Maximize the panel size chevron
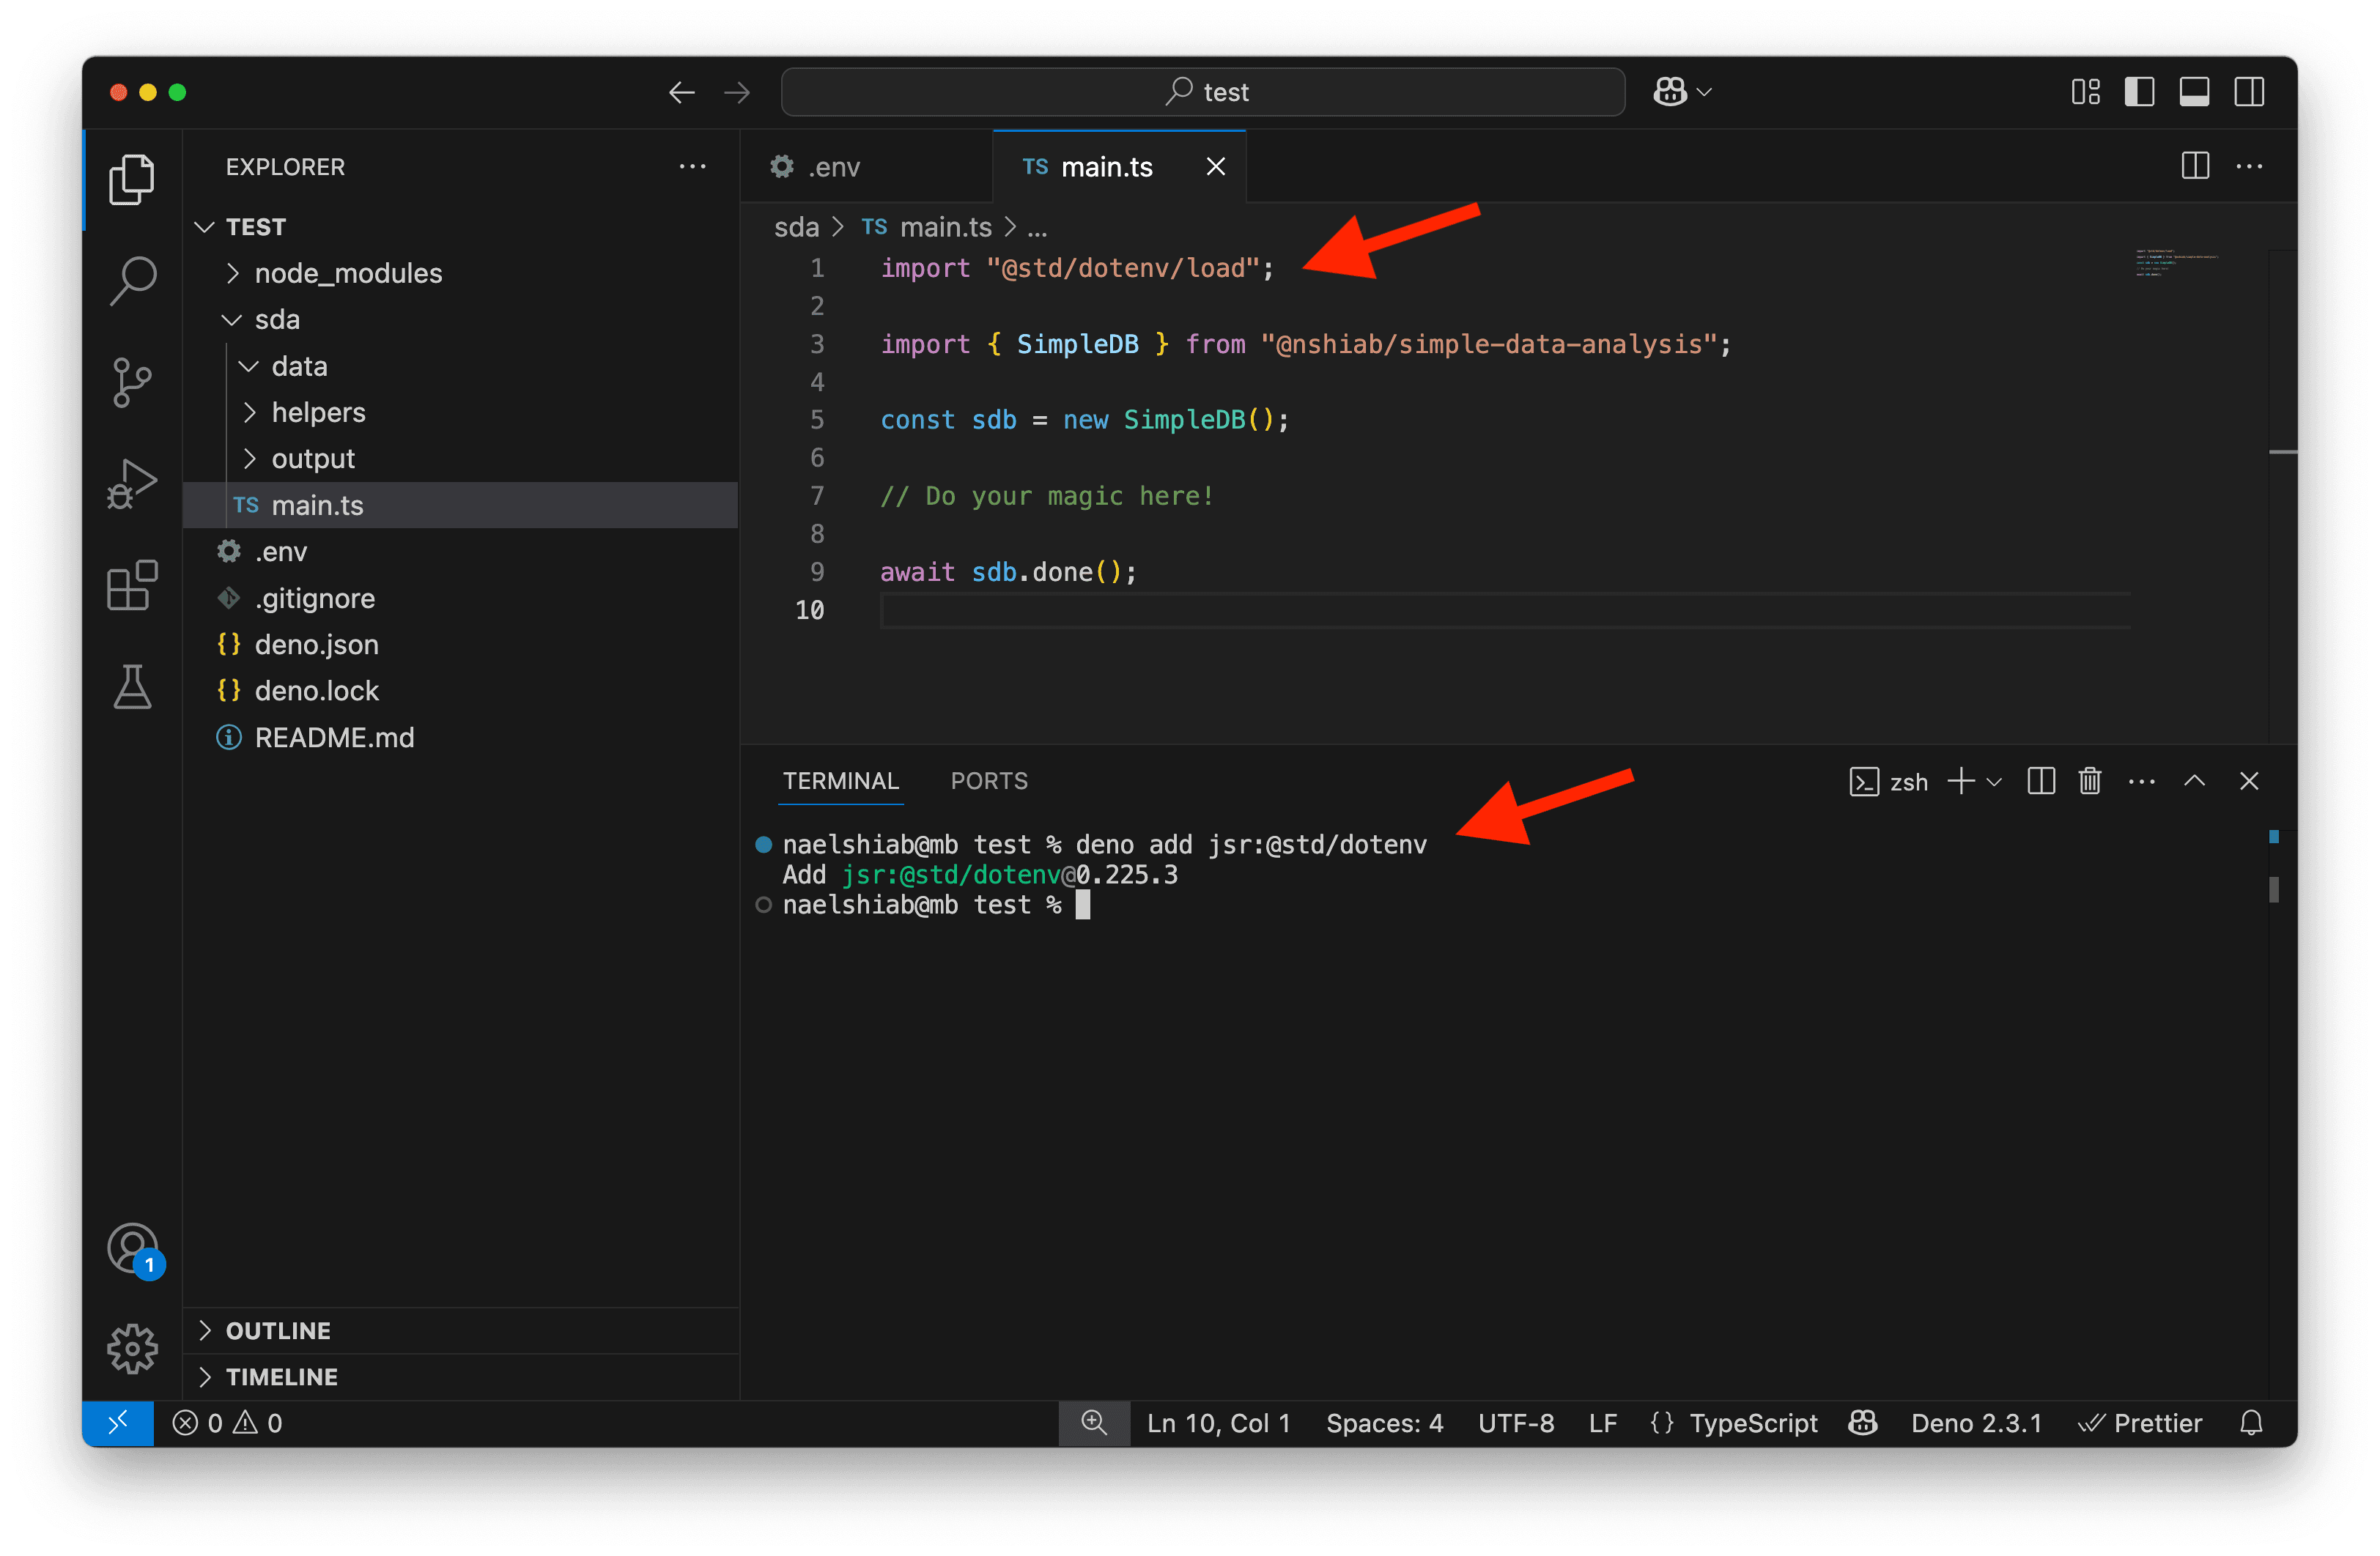This screenshot has height=1556, width=2380. pos(2194,781)
